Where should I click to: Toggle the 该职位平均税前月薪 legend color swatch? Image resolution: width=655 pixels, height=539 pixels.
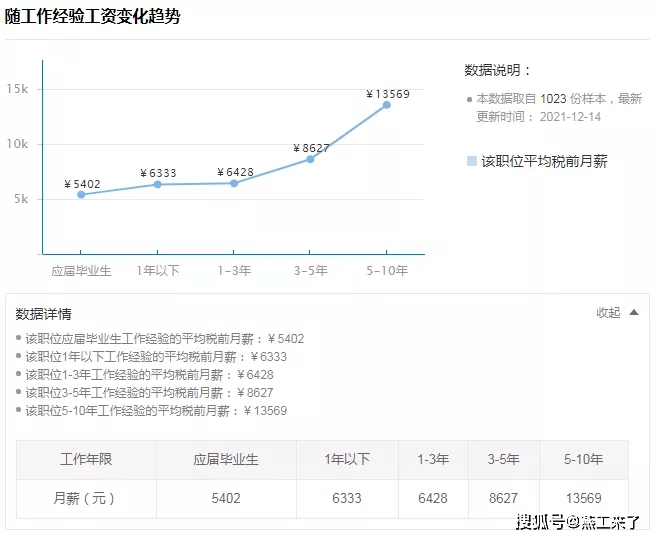tap(471, 161)
